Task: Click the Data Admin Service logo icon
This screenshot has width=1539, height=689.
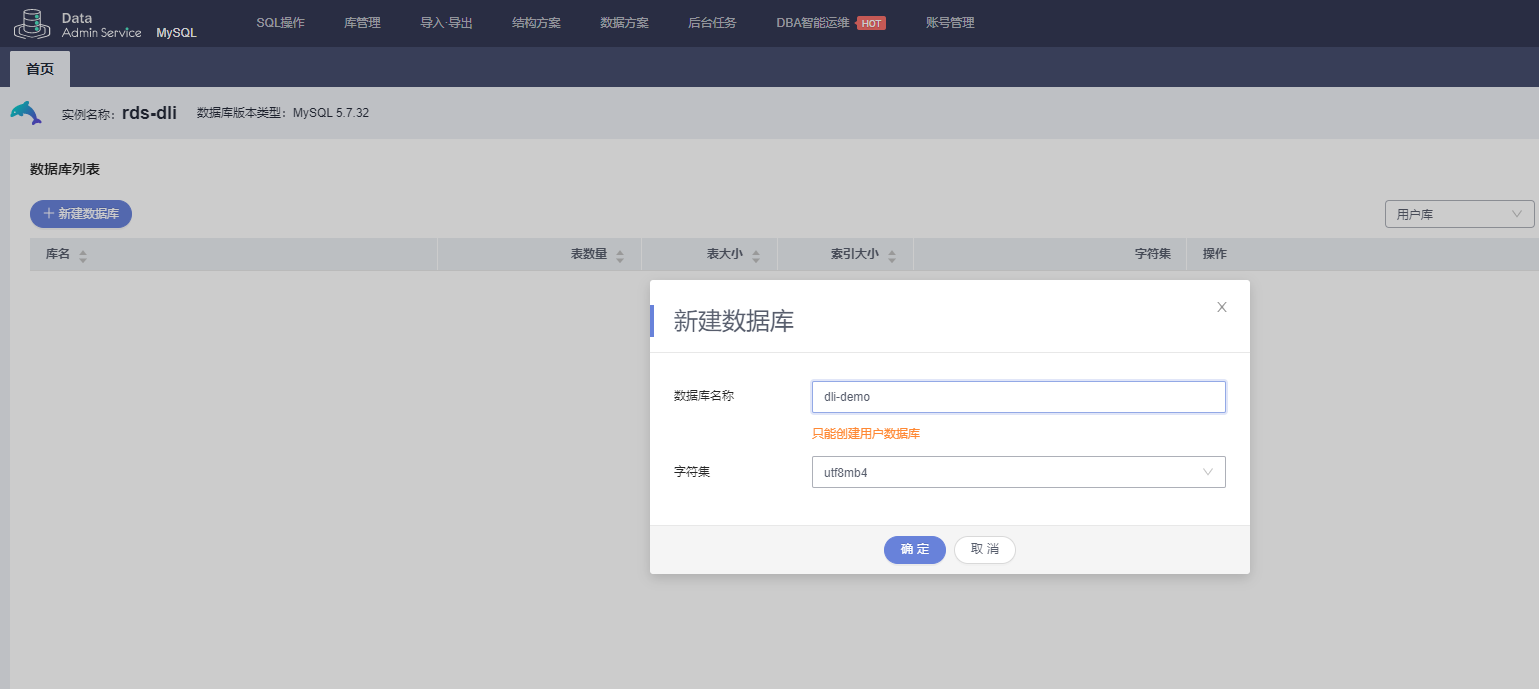Action: tap(32, 24)
